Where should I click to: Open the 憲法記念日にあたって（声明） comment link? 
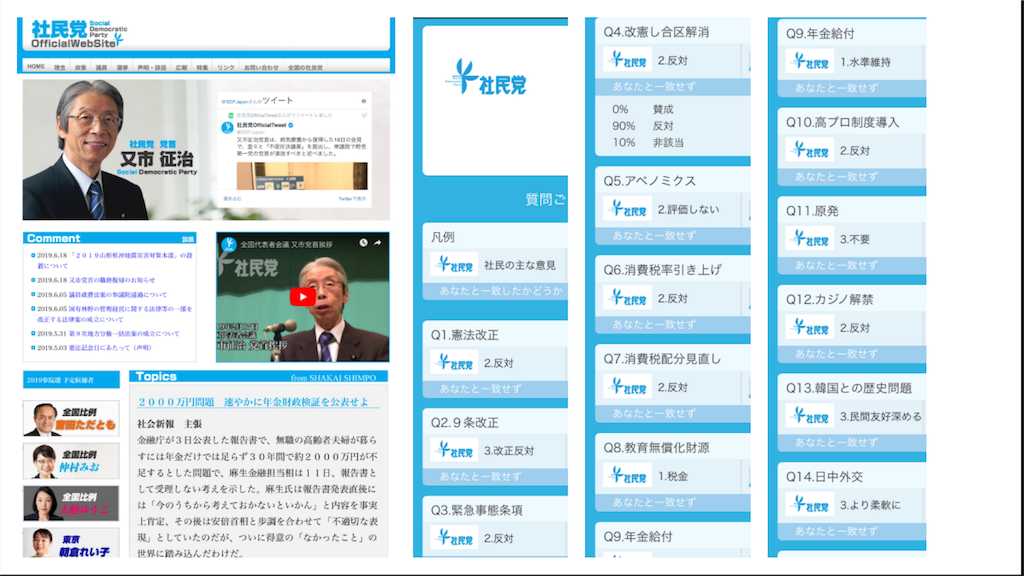(x=110, y=348)
